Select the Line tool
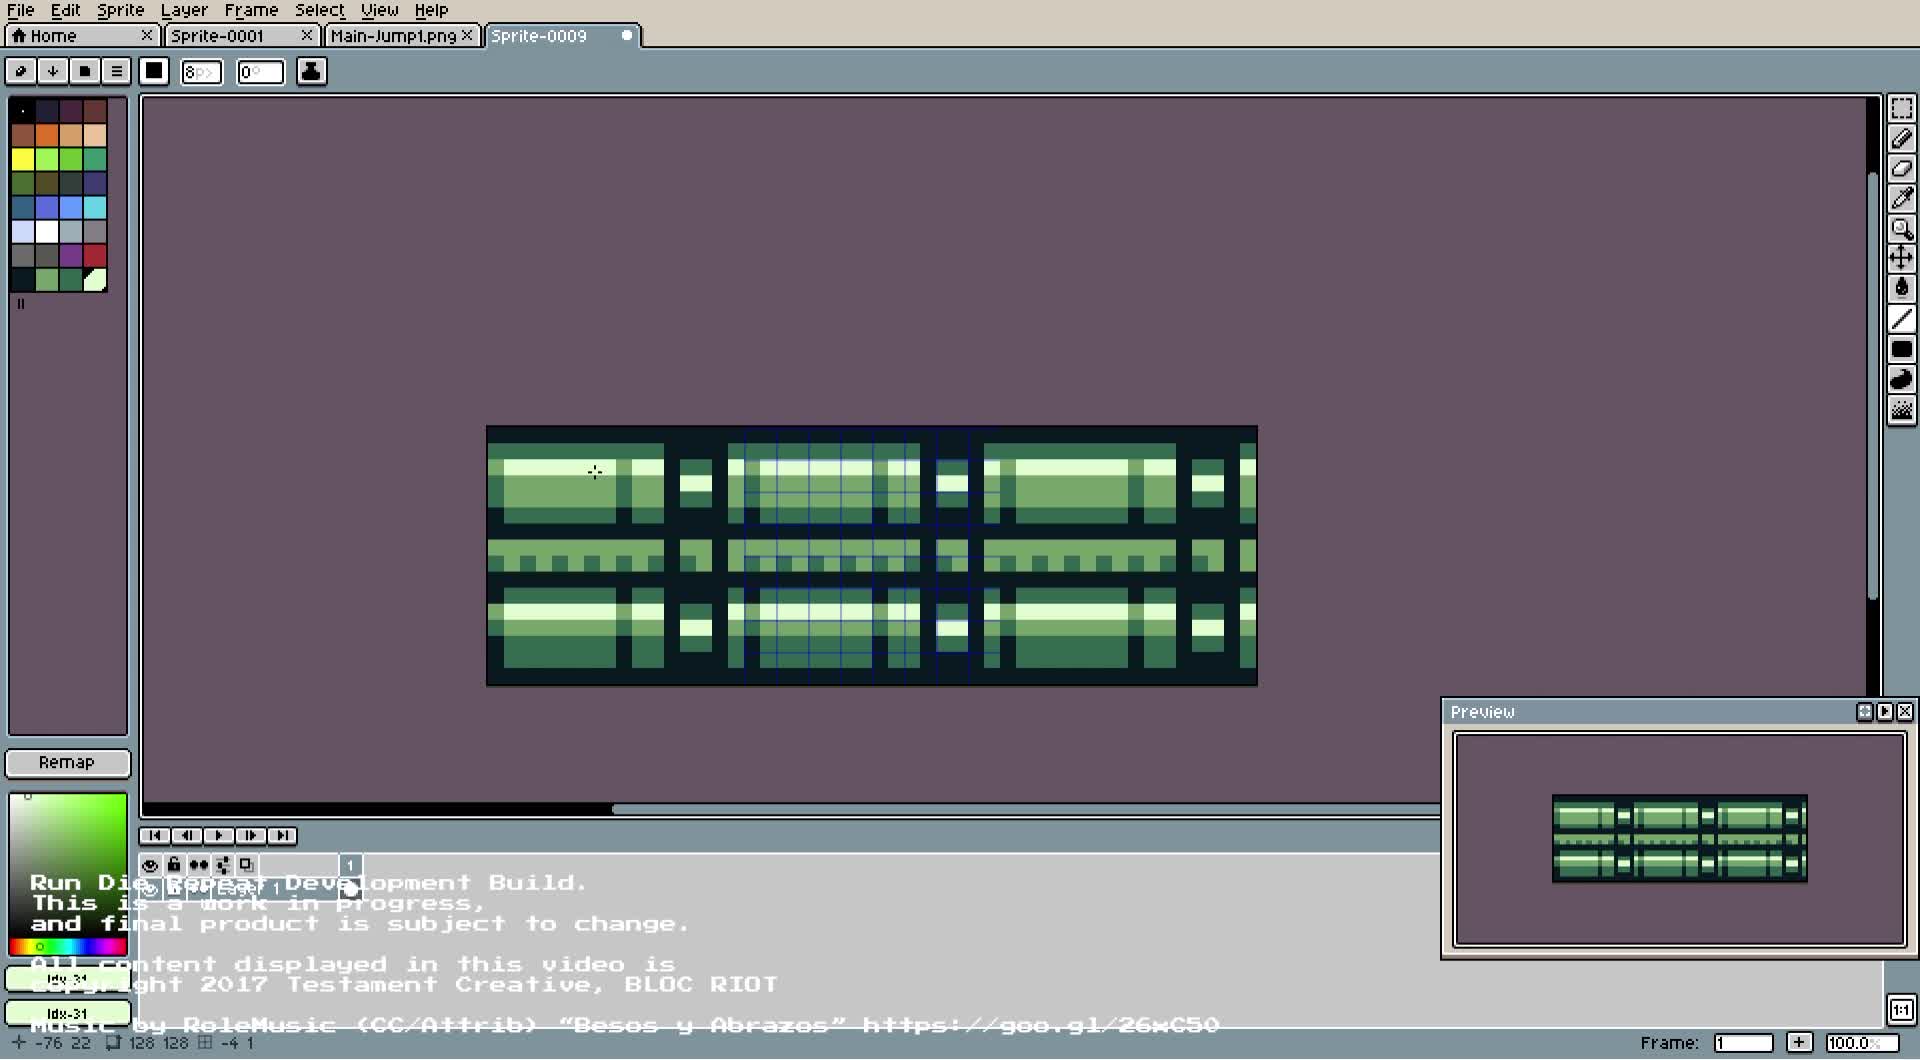1920x1060 pixels. 1901,319
